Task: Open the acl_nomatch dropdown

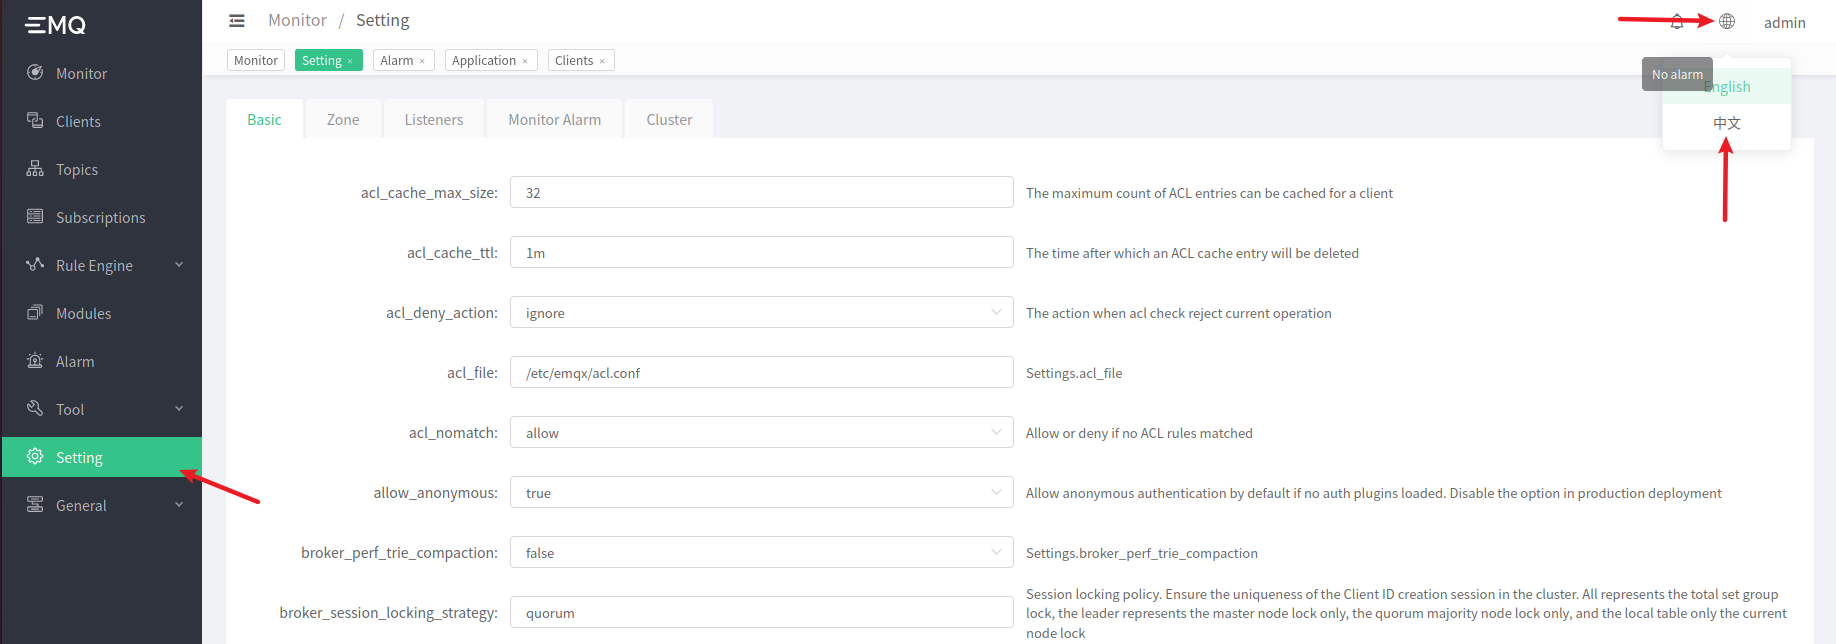Action: [x=762, y=433]
